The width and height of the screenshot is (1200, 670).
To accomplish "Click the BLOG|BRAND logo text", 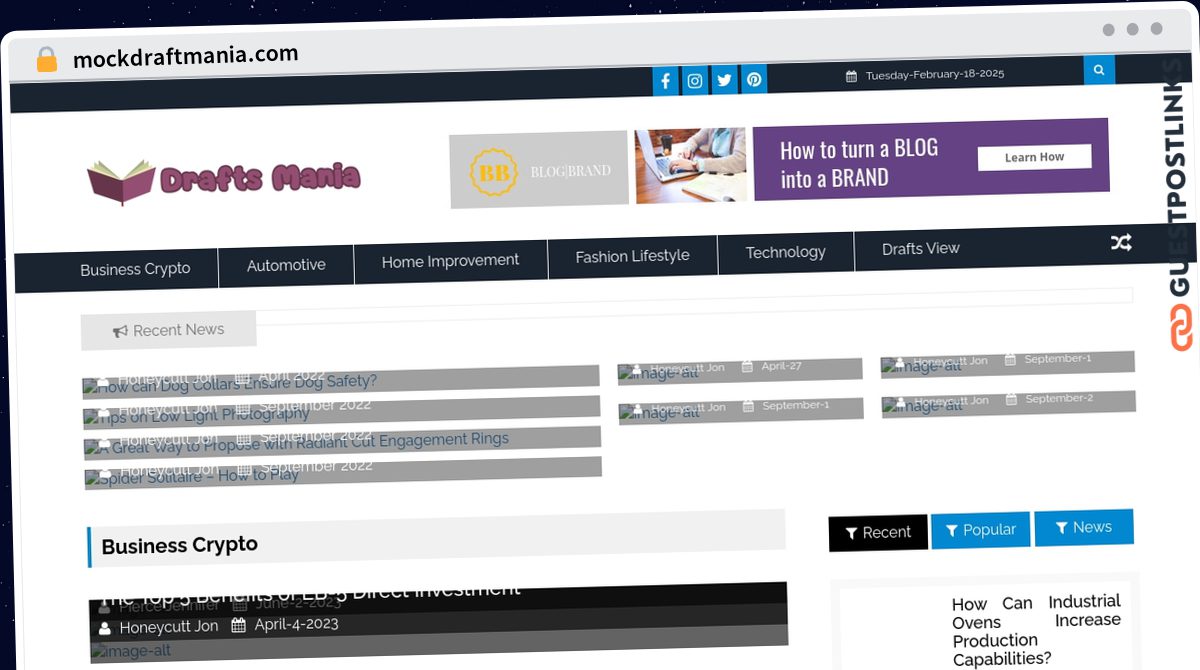I will point(570,171).
